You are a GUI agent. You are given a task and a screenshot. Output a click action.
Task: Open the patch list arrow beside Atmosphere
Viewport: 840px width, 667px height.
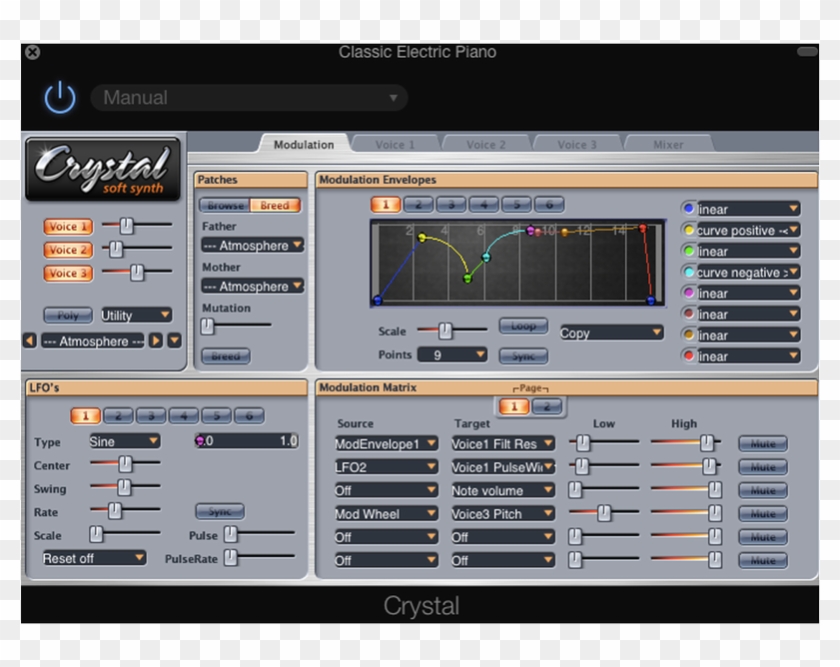(x=175, y=341)
